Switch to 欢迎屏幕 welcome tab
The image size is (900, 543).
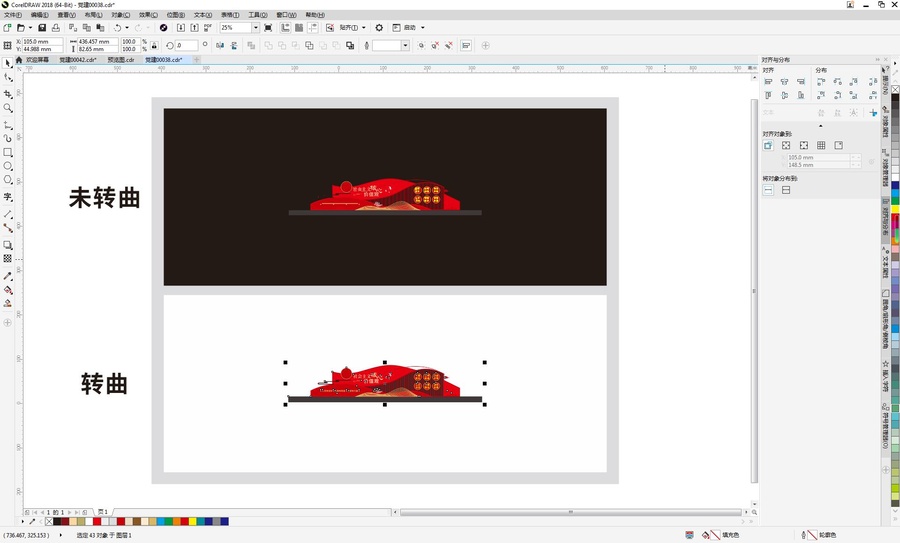(37, 60)
